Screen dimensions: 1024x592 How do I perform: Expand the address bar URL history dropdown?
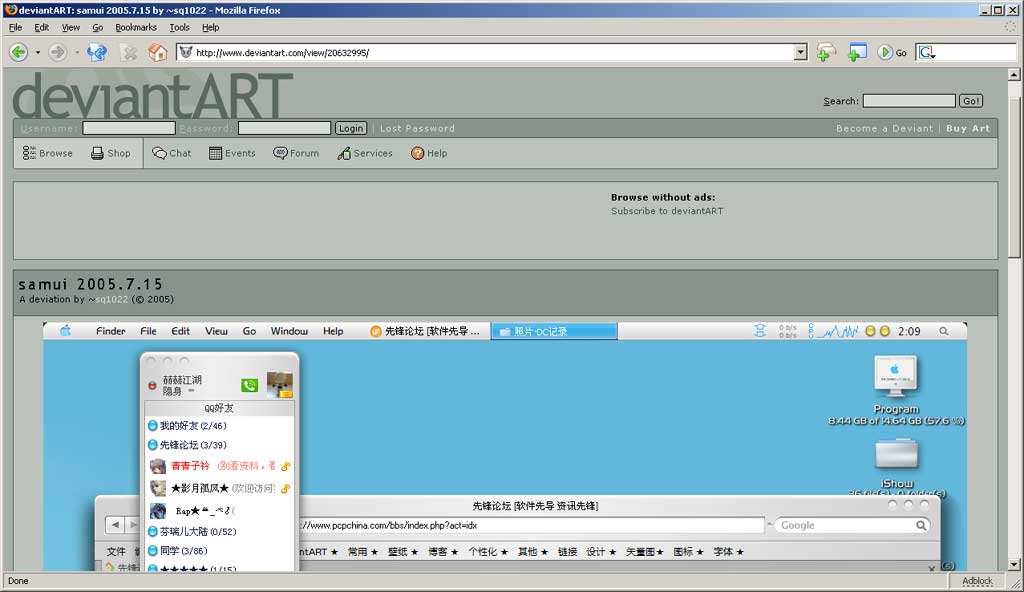tap(800, 52)
